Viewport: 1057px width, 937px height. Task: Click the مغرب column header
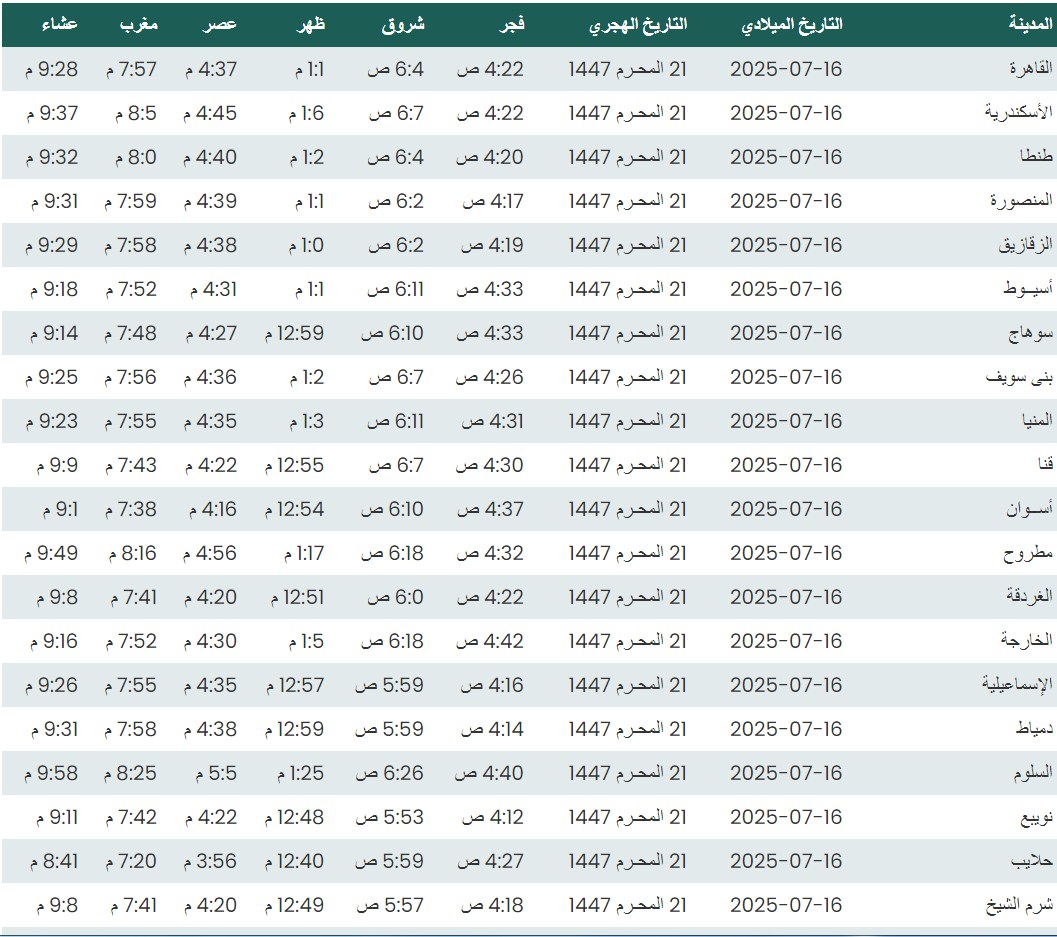[x=136, y=25]
